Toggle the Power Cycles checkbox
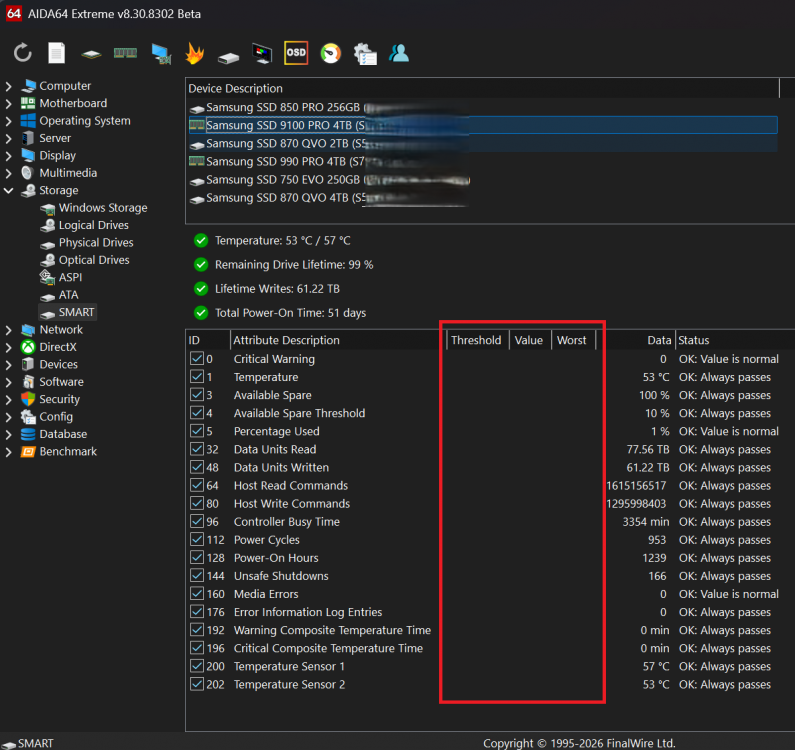 [197, 540]
